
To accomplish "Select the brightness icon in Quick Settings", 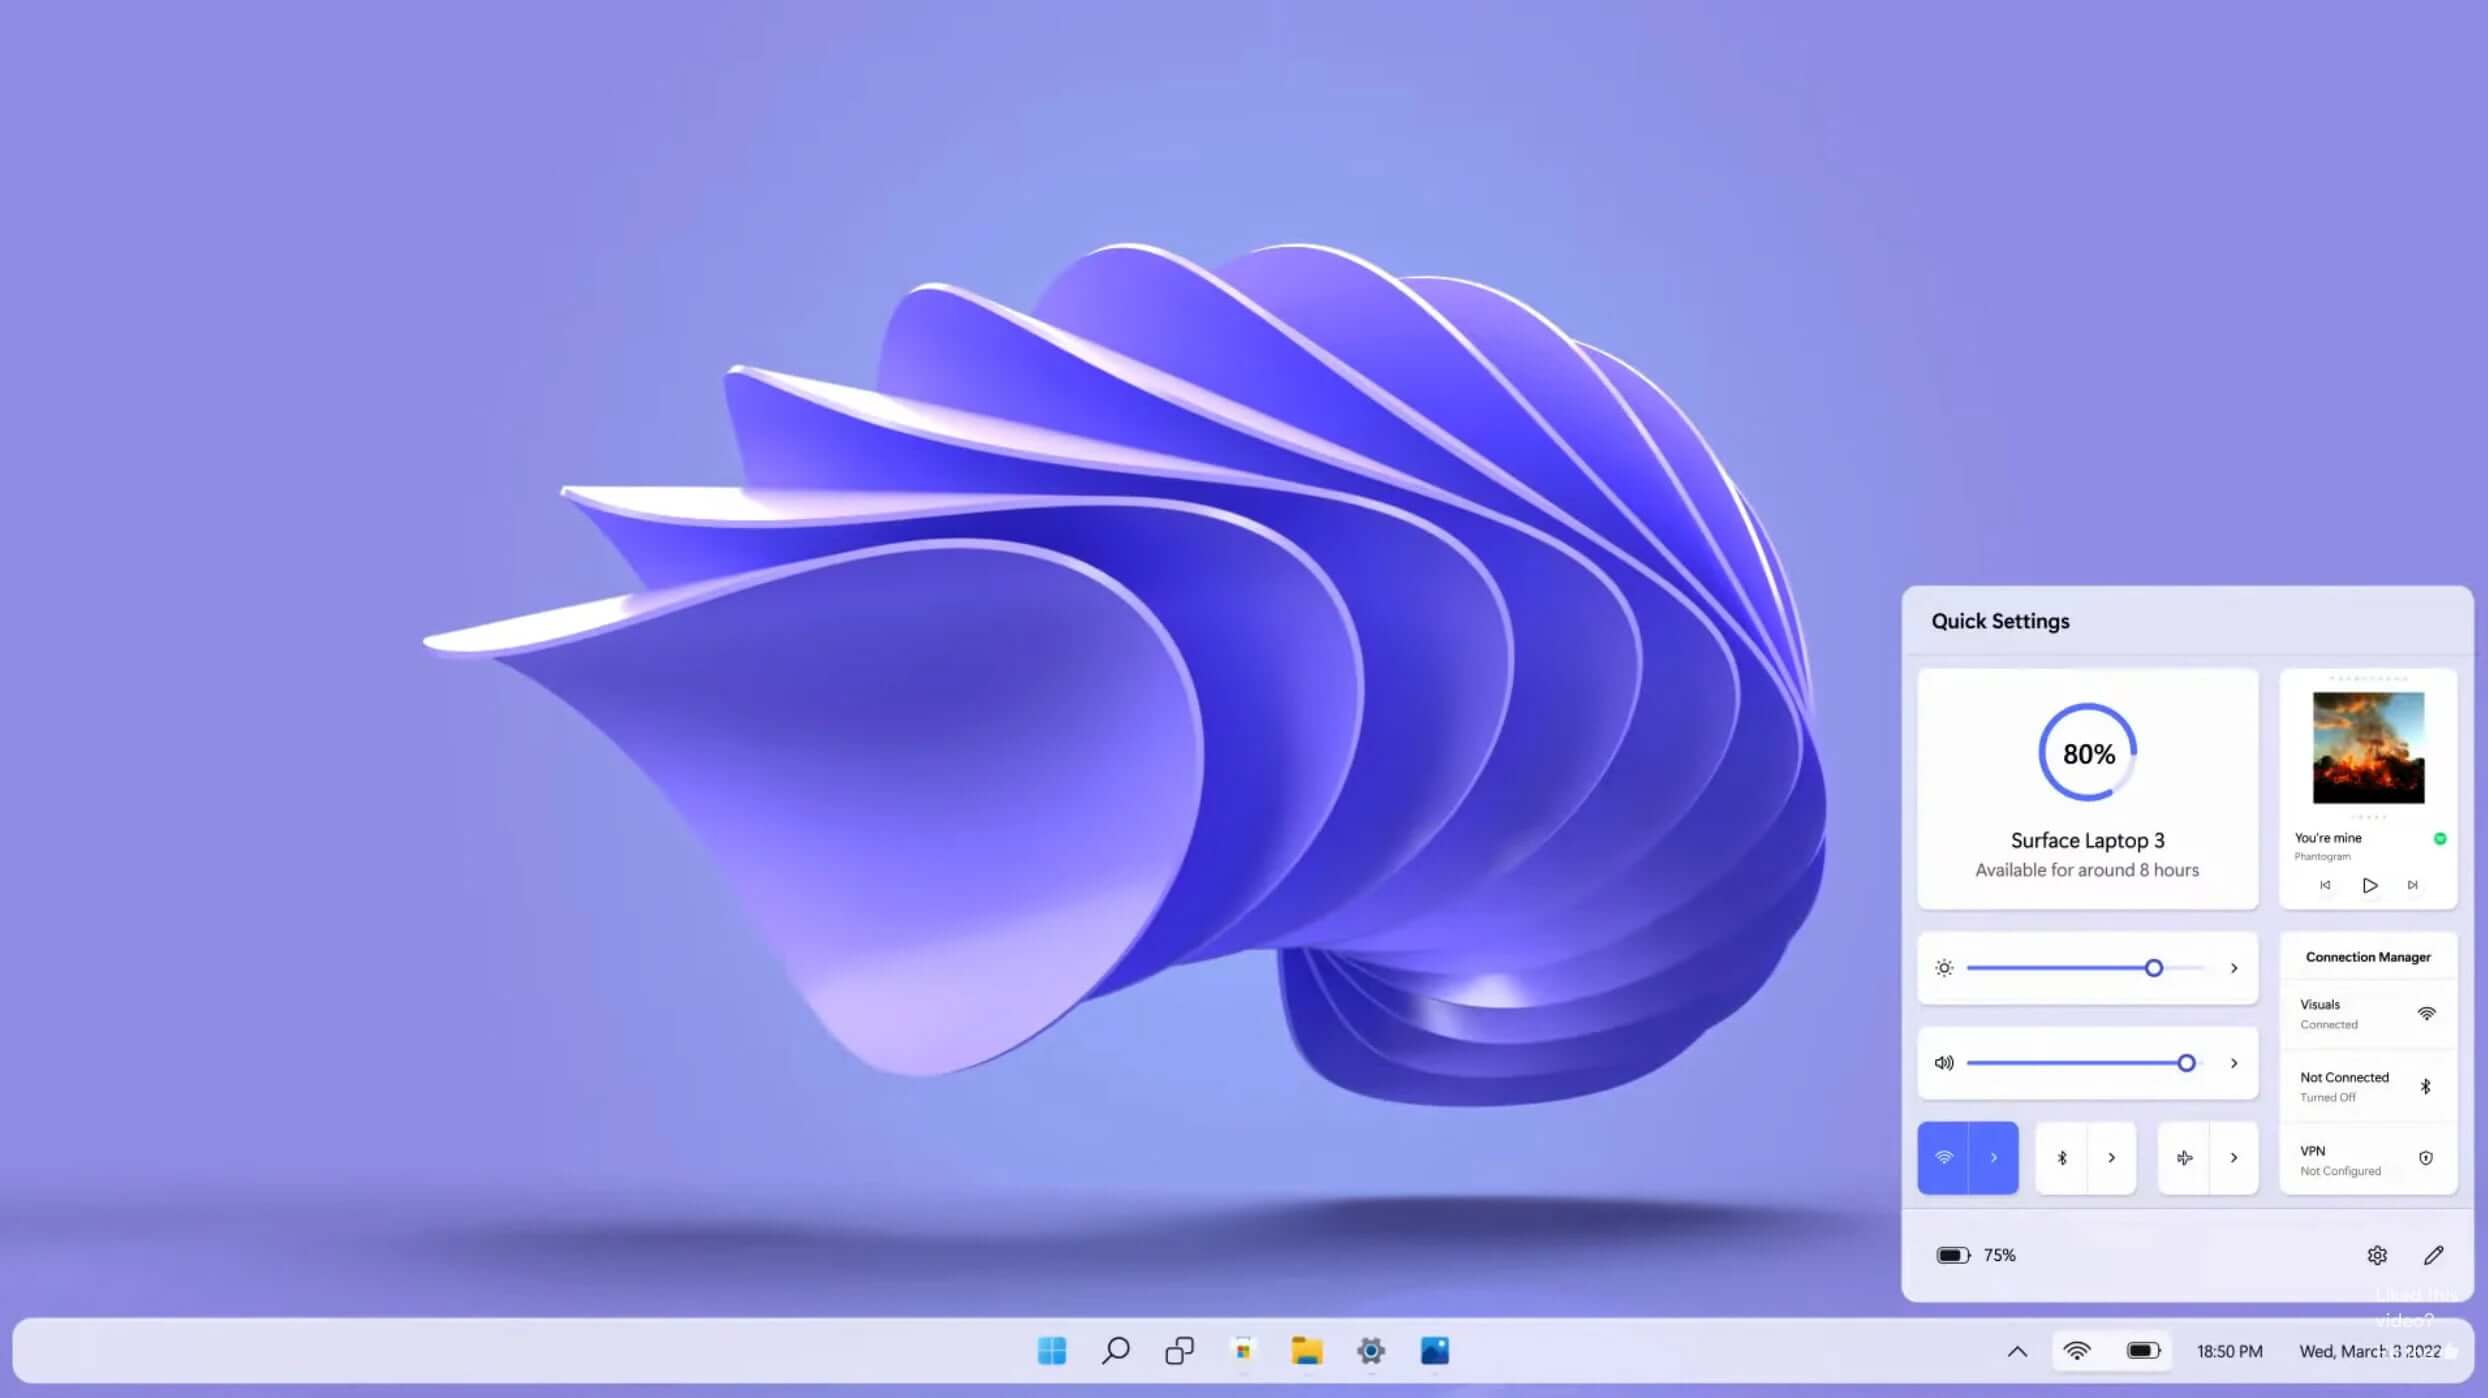I will (x=1944, y=967).
